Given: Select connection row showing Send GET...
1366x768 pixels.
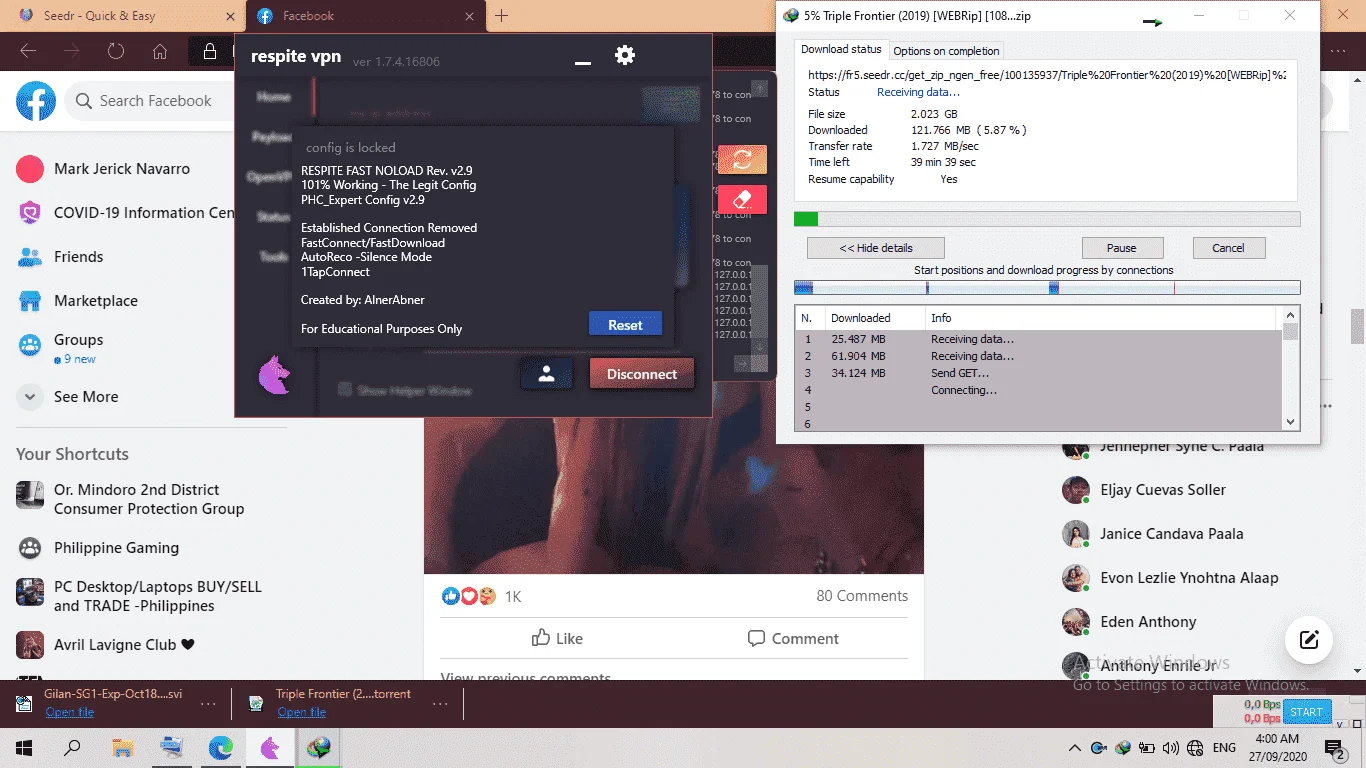Looking at the screenshot, I should click(1038, 373).
